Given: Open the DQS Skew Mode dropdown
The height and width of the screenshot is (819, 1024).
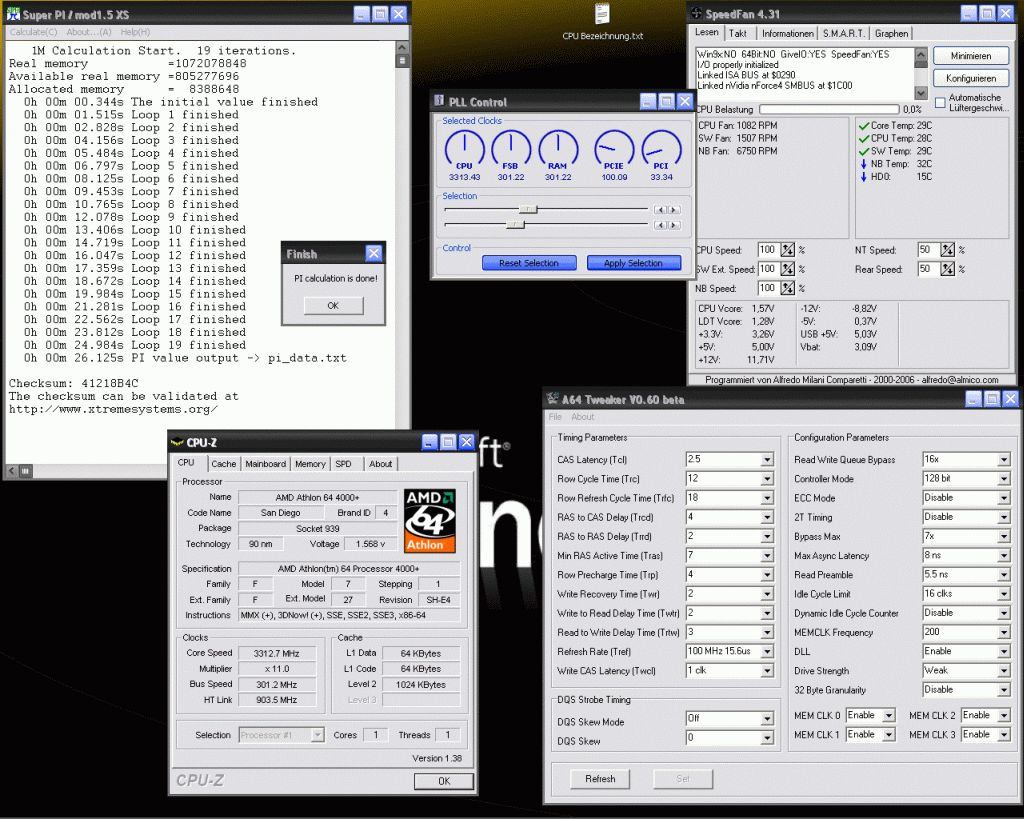Looking at the screenshot, I should point(767,718).
